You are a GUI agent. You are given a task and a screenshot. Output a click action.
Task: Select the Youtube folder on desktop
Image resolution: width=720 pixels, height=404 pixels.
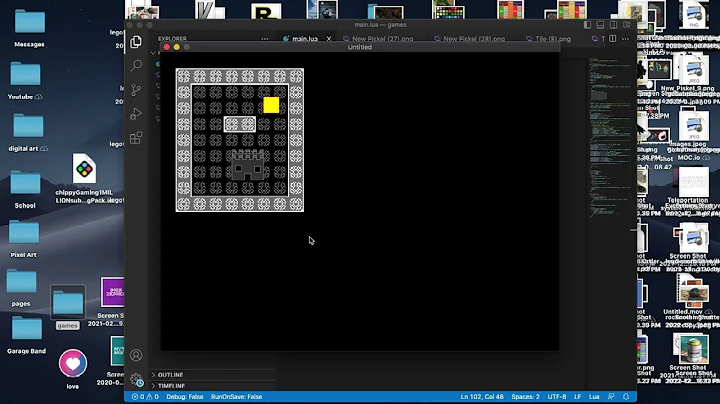[25, 79]
